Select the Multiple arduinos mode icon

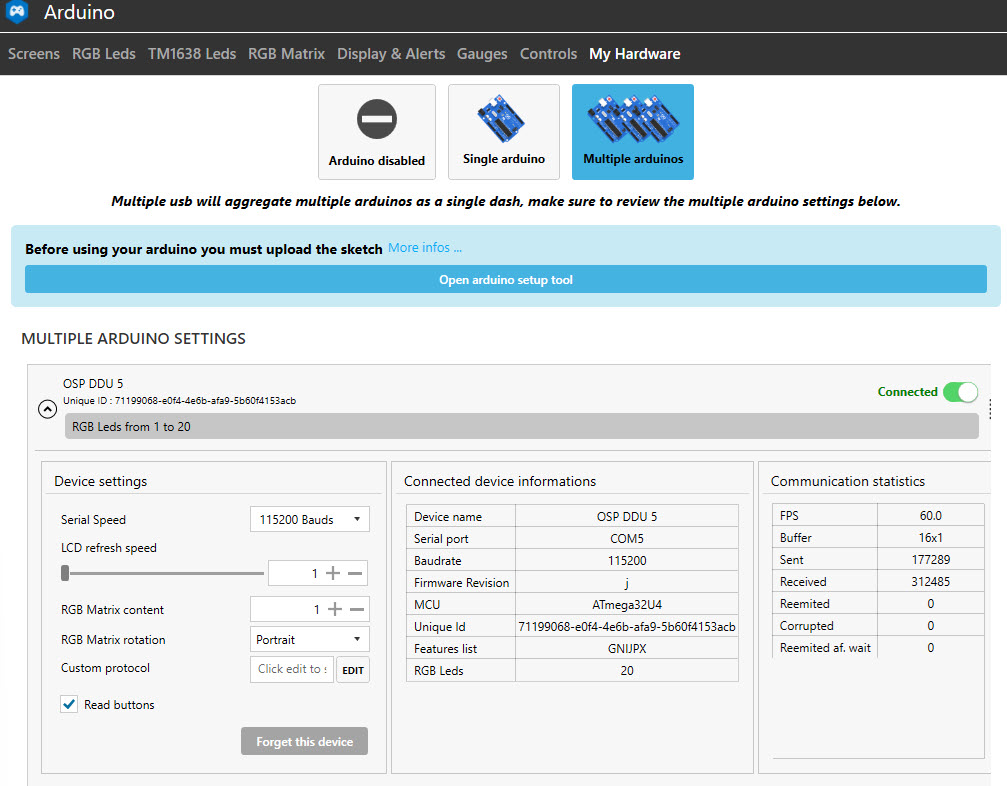[x=632, y=130]
